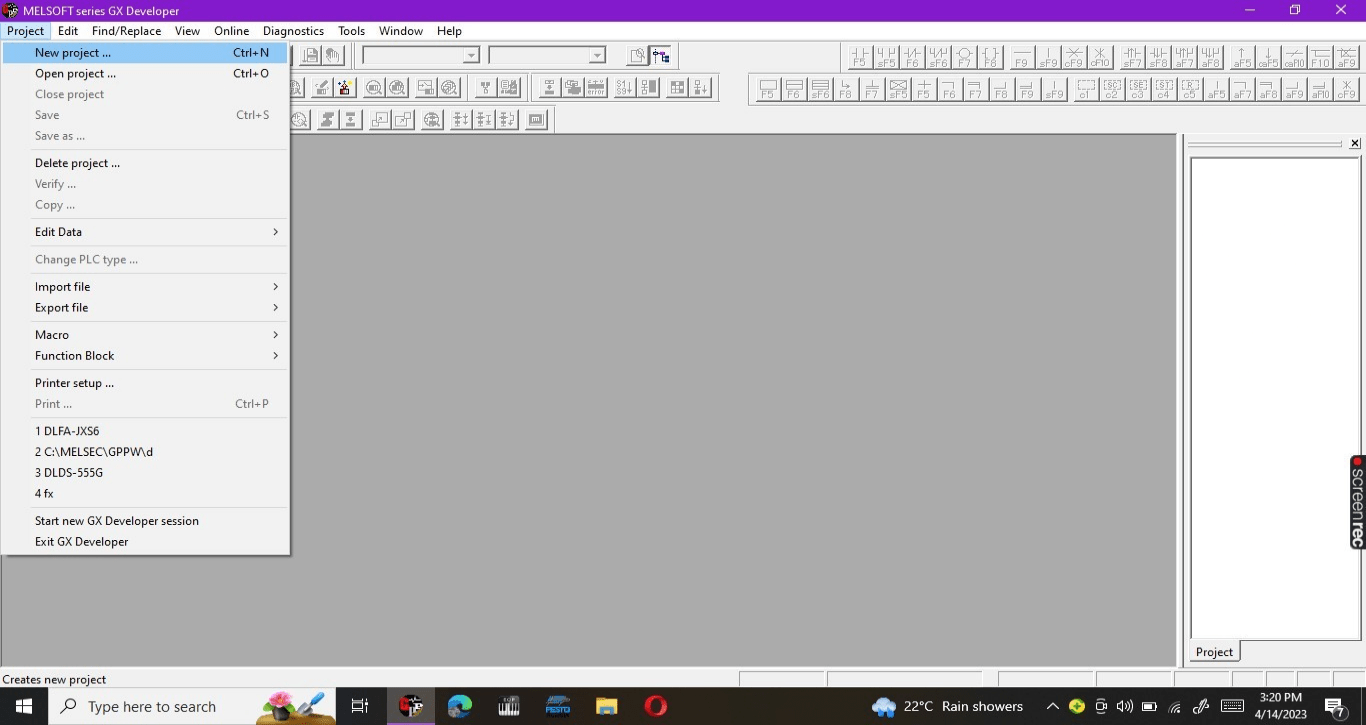Screen dimensions: 1366x725
Task: Toggle the project data list tree icon
Action: (x=661, y=56)
